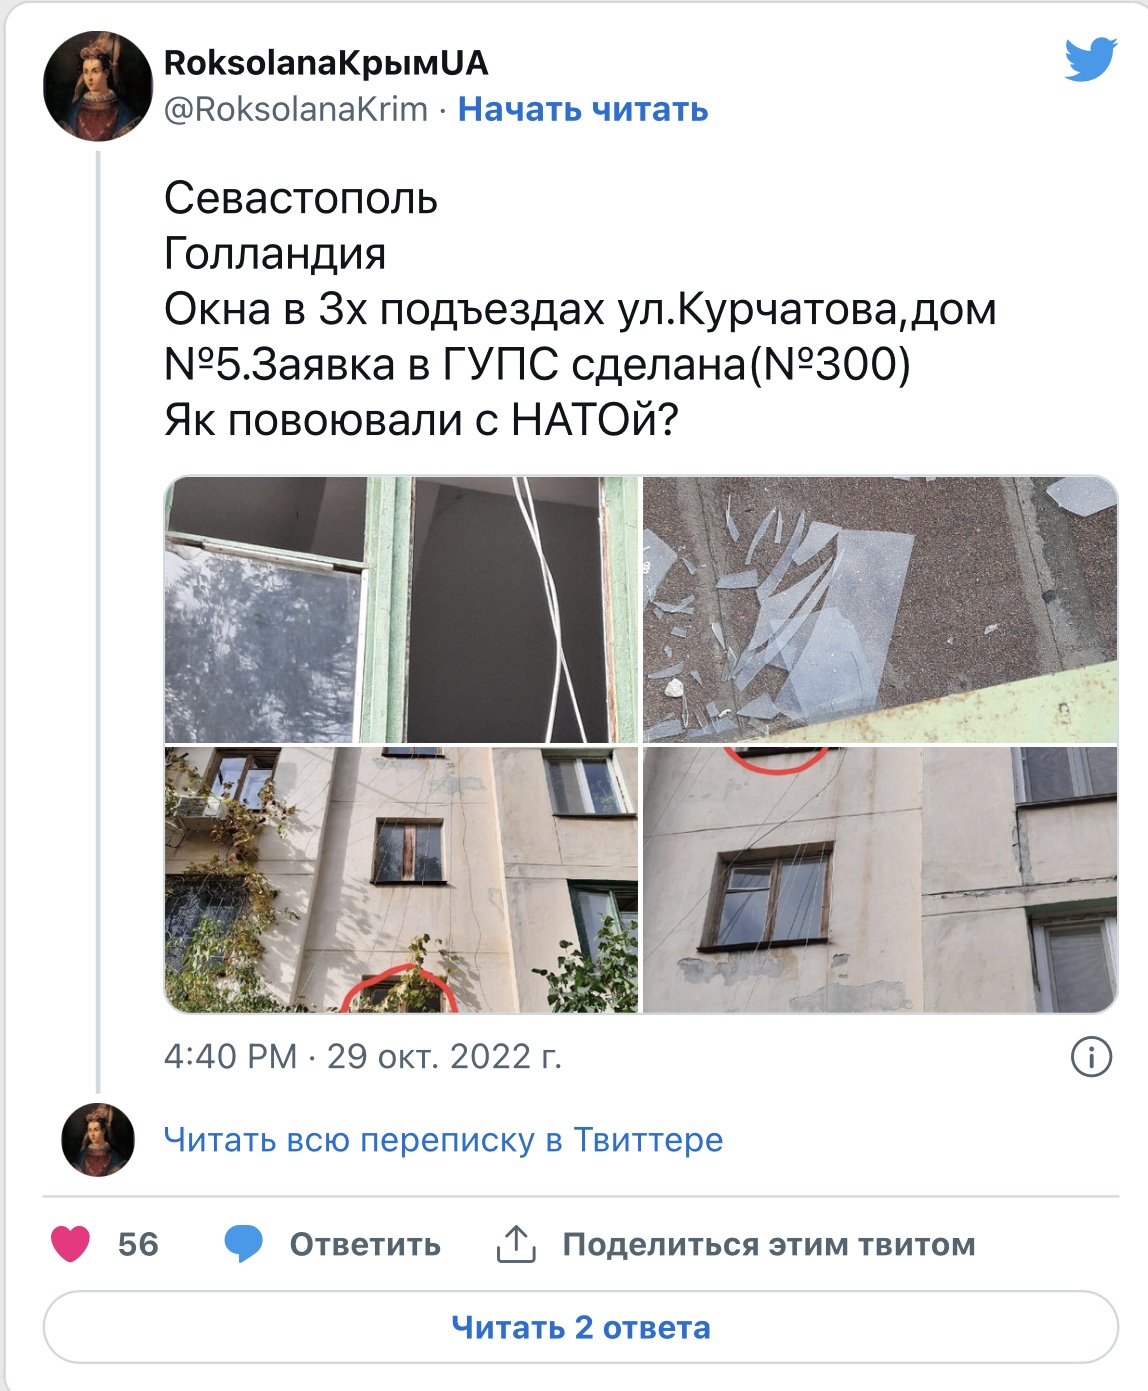
Task: Open broken window frame photo
Action: [x=401, y=609]
